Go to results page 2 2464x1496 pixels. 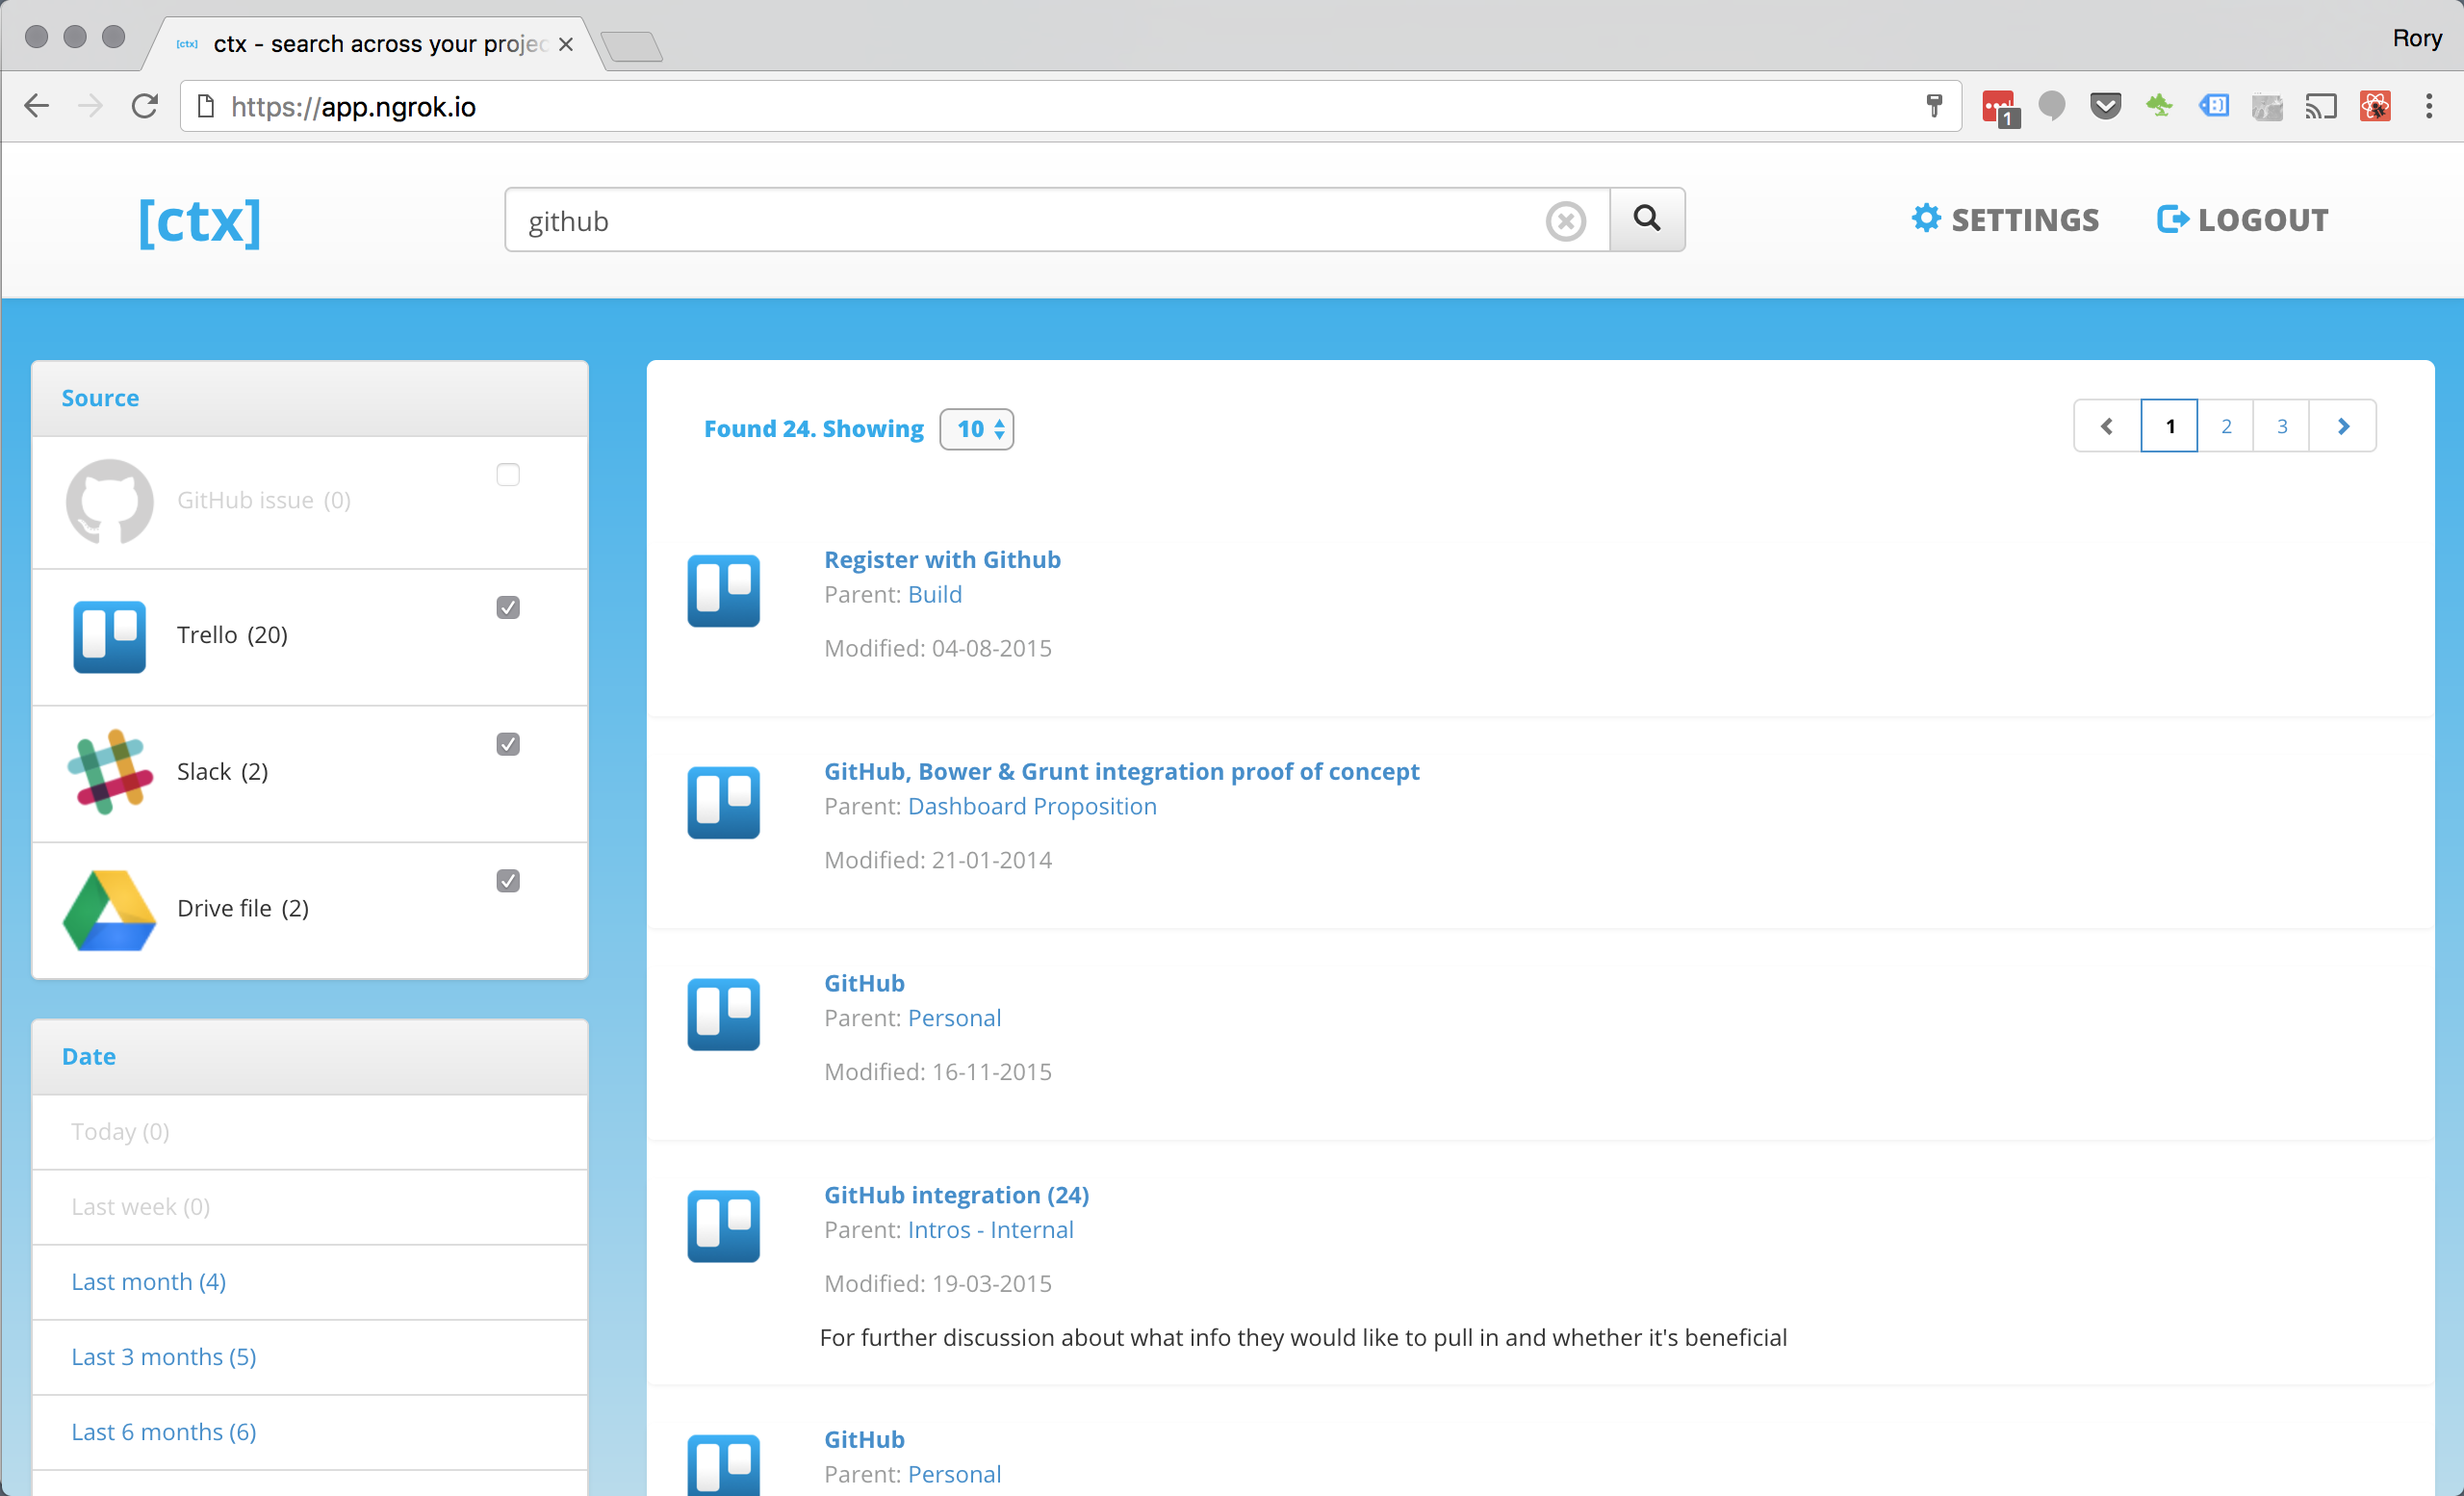(2226, 426)
